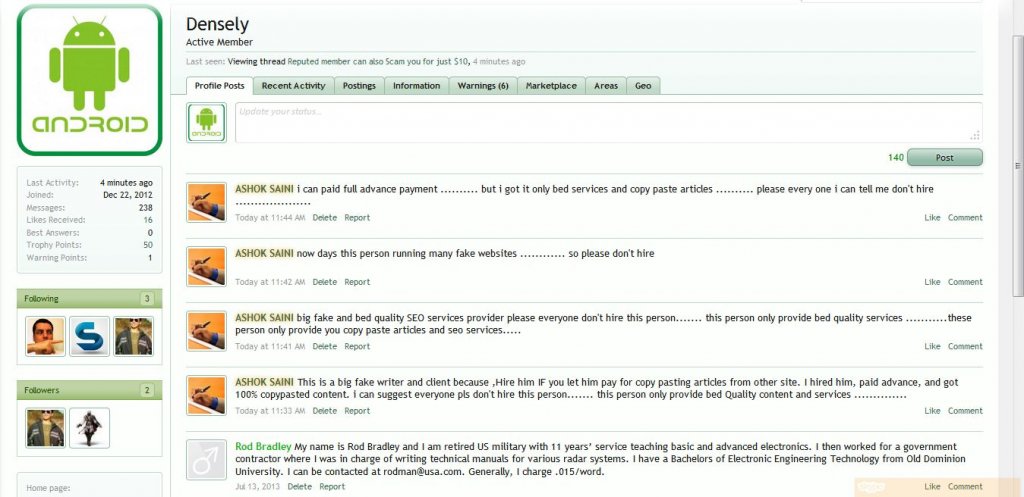
Task: Report Rod Bradley's Jul 13, 2013 post
Action: (332, 487)
